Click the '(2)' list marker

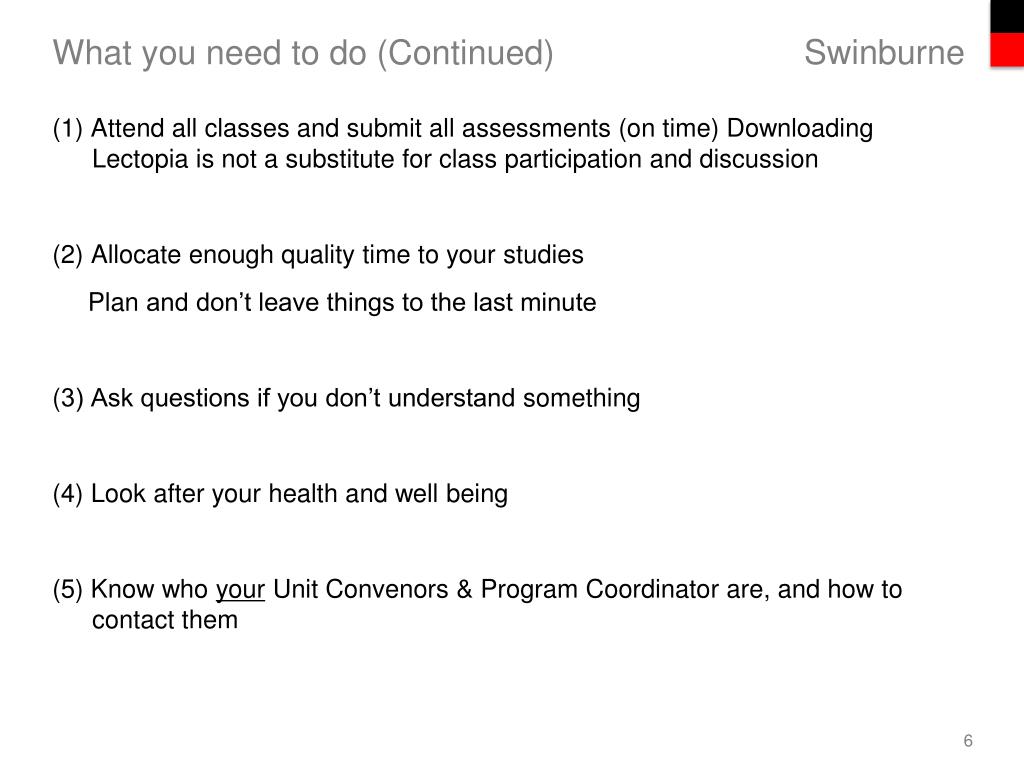coord(68,255)
